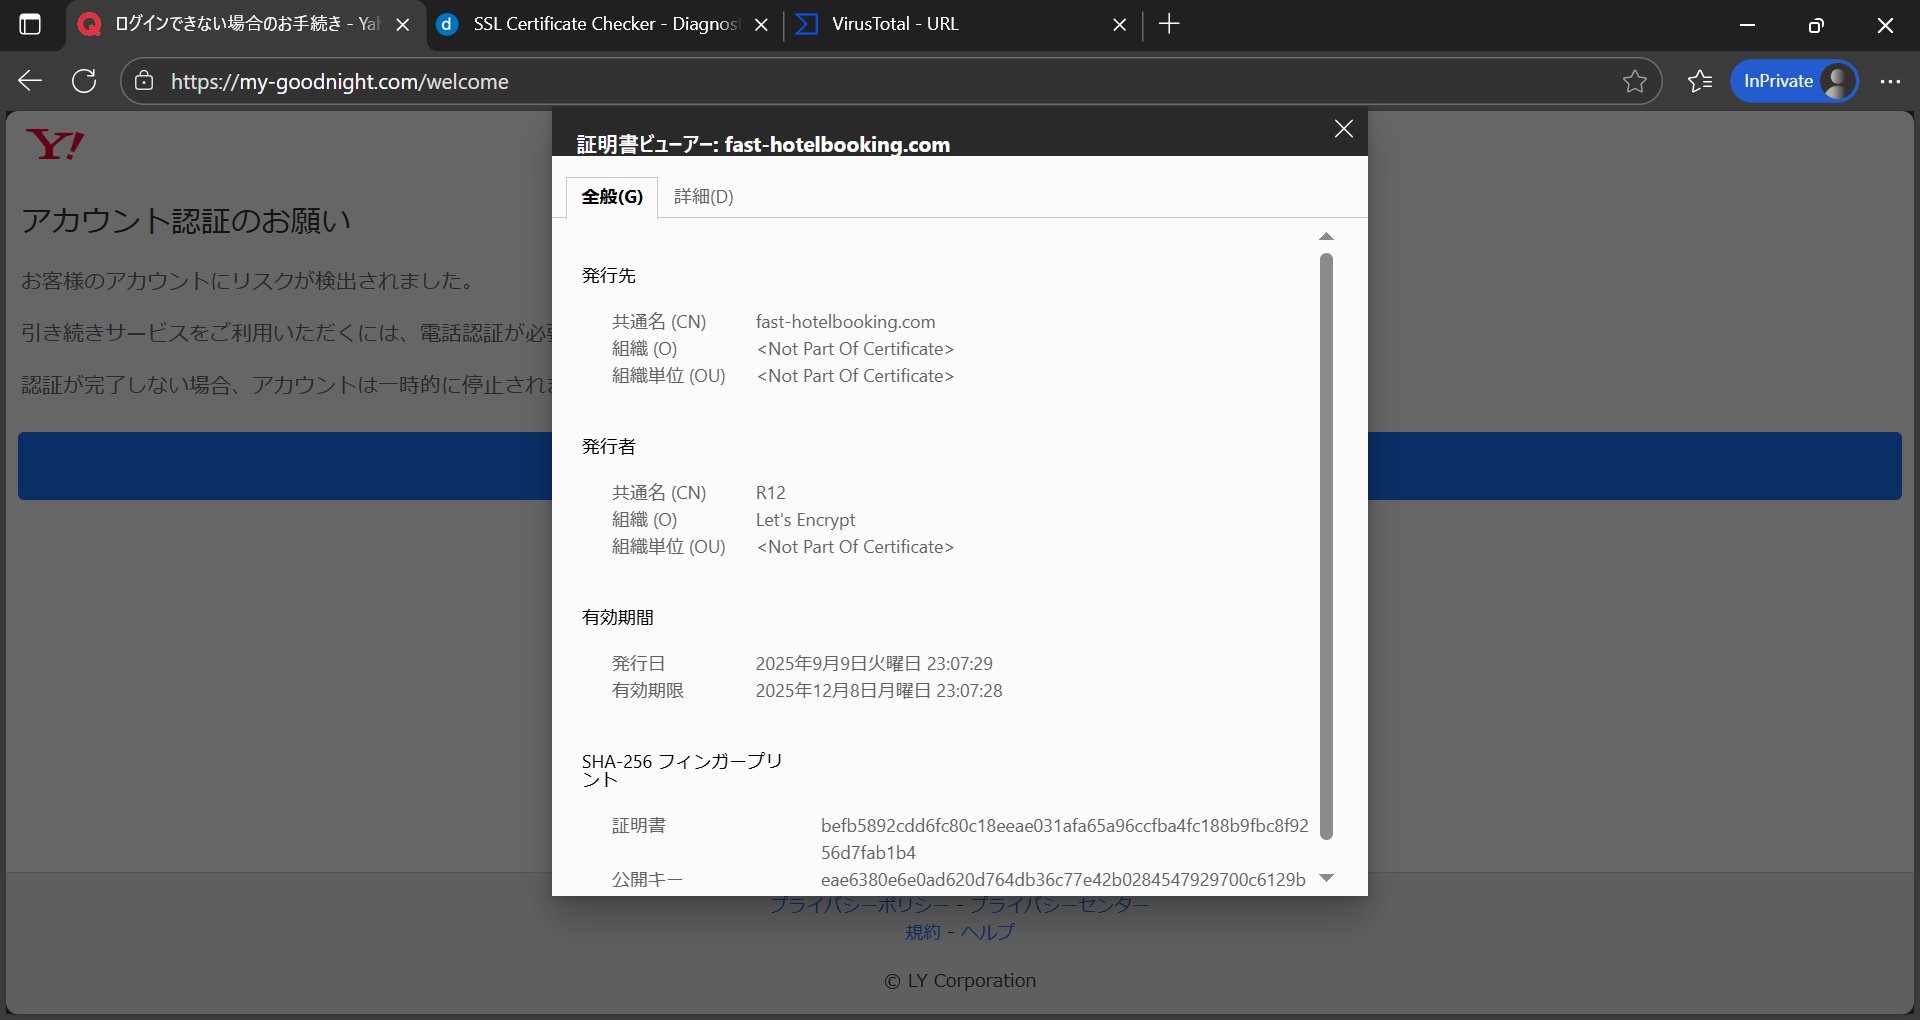Open the favorites list icon
Screen dimensions: 1920x1020
pyautogui.click(x=1700, y=81)
